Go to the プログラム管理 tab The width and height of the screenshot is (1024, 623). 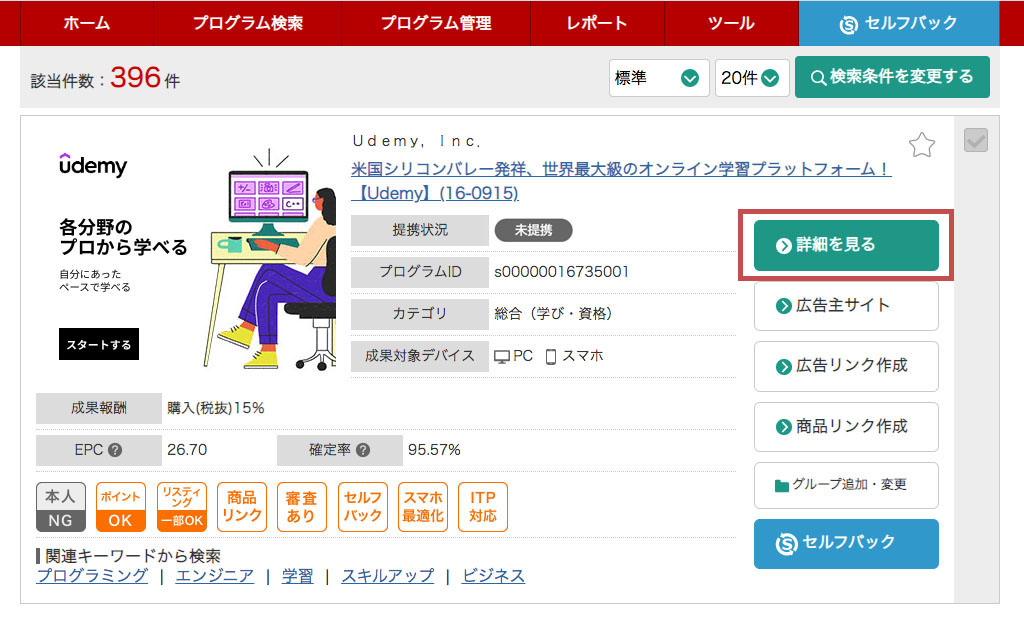click(436, 23)
